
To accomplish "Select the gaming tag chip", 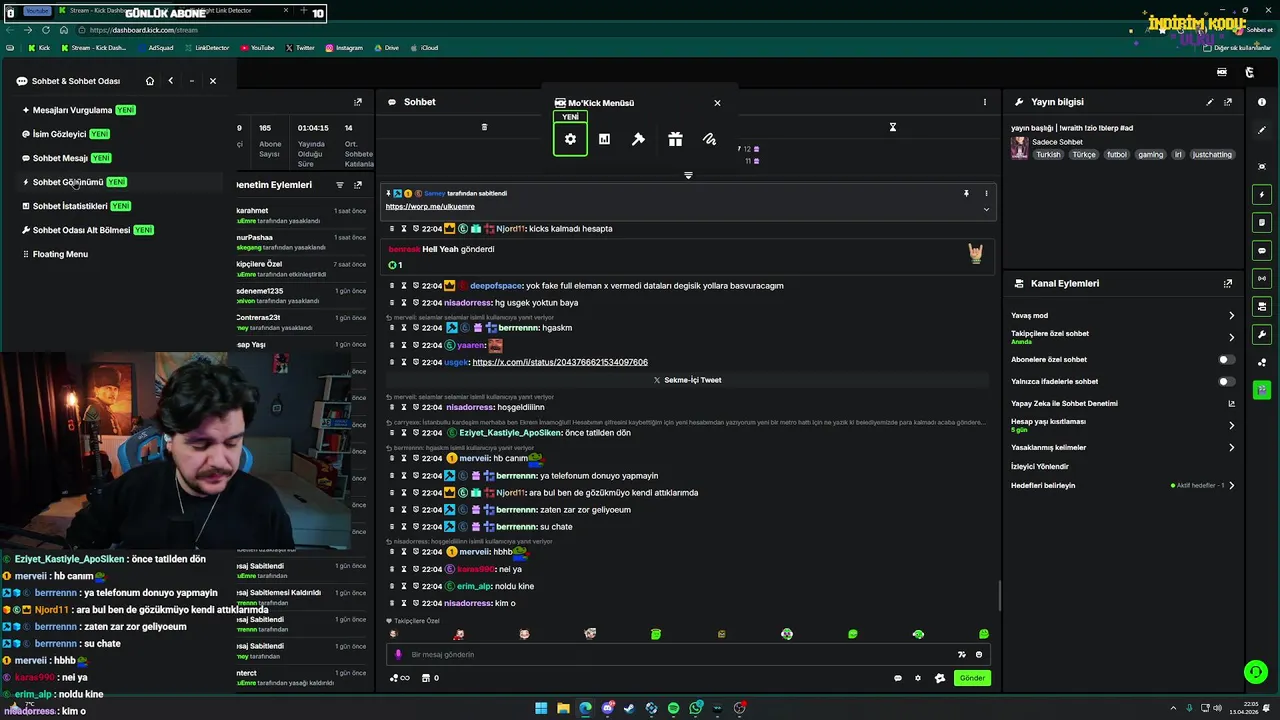I will [x=1151, y=155].
